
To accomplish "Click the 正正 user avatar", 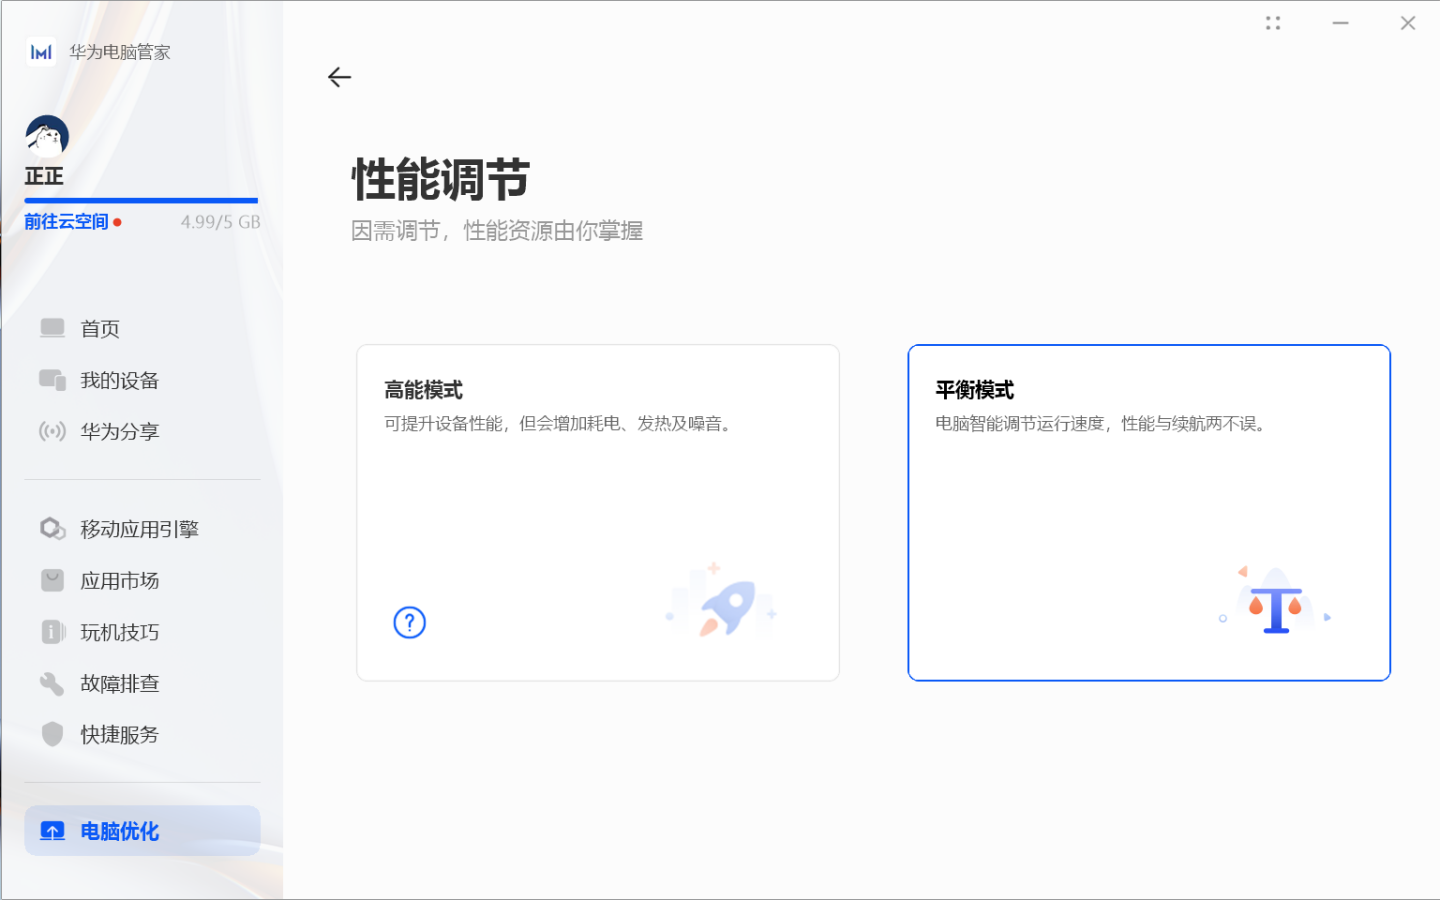I will click(46, 133).
